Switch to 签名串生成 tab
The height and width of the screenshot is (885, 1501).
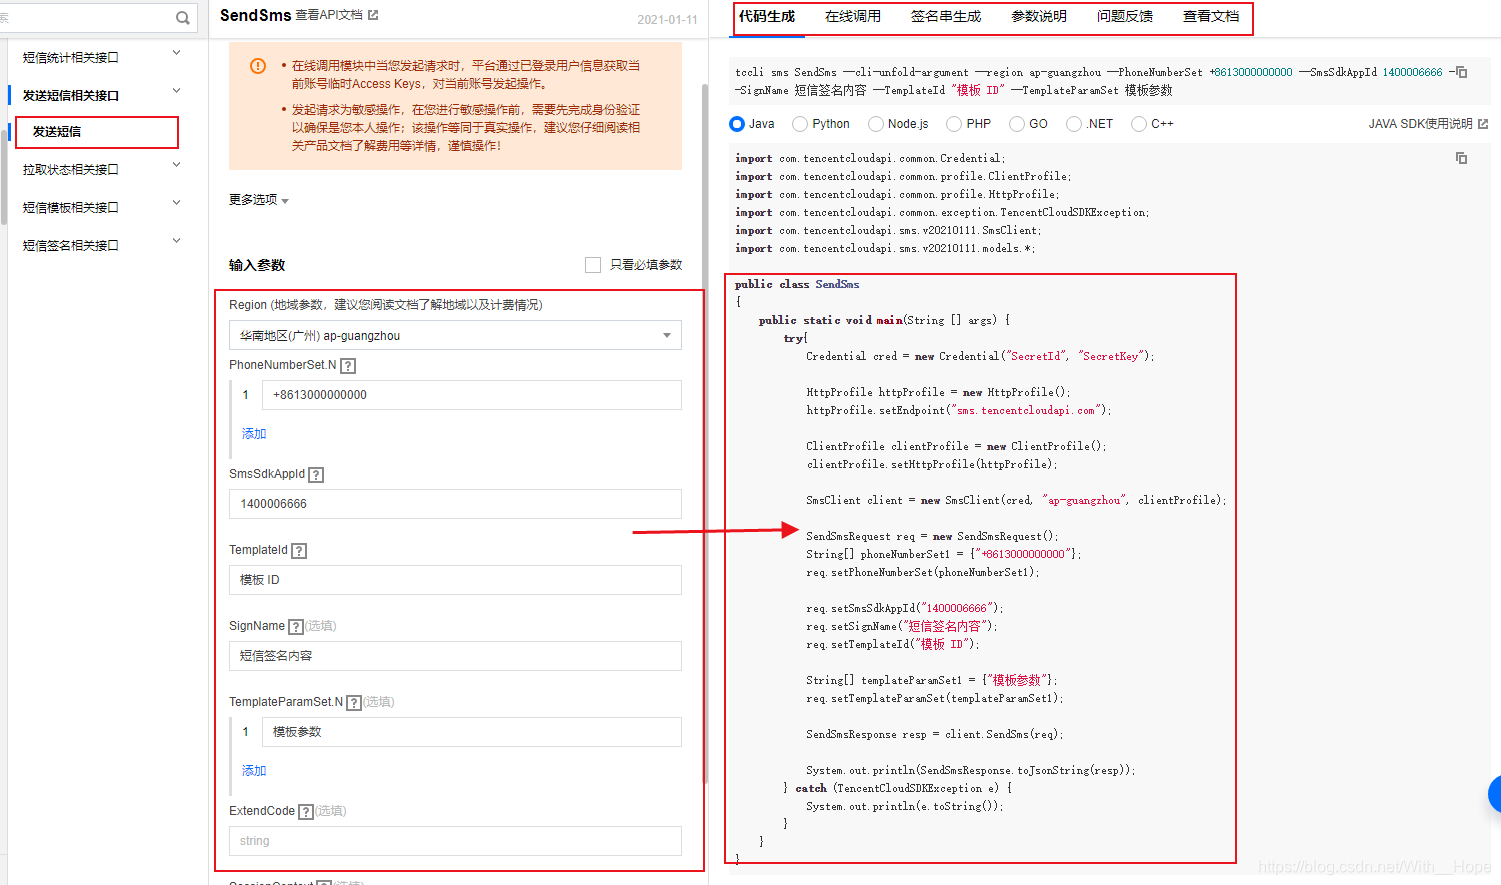(946, 17)
